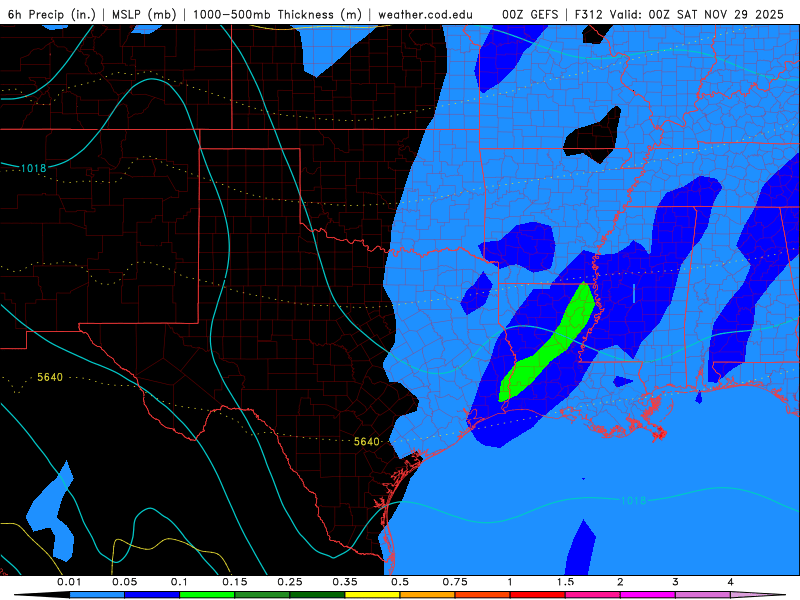Click the 0.05 legend value

point(124,582)
